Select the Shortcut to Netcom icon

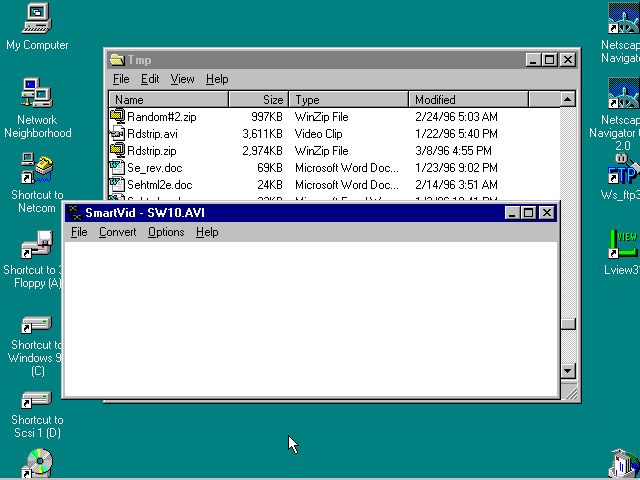pos(37,169)
